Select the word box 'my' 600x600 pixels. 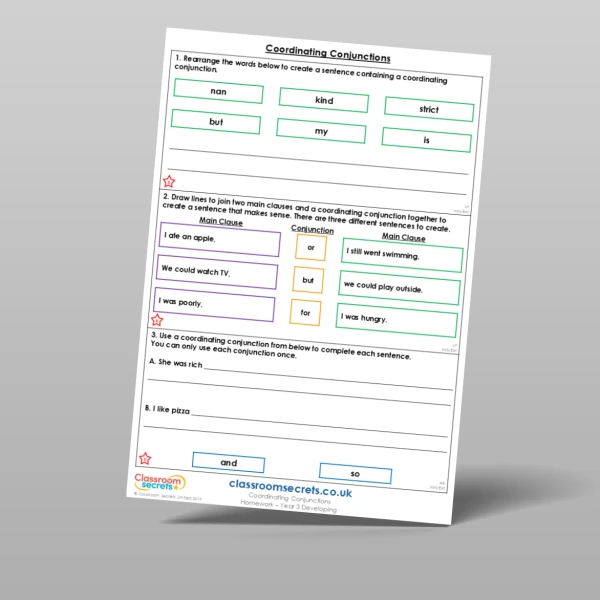click(321, 131)
